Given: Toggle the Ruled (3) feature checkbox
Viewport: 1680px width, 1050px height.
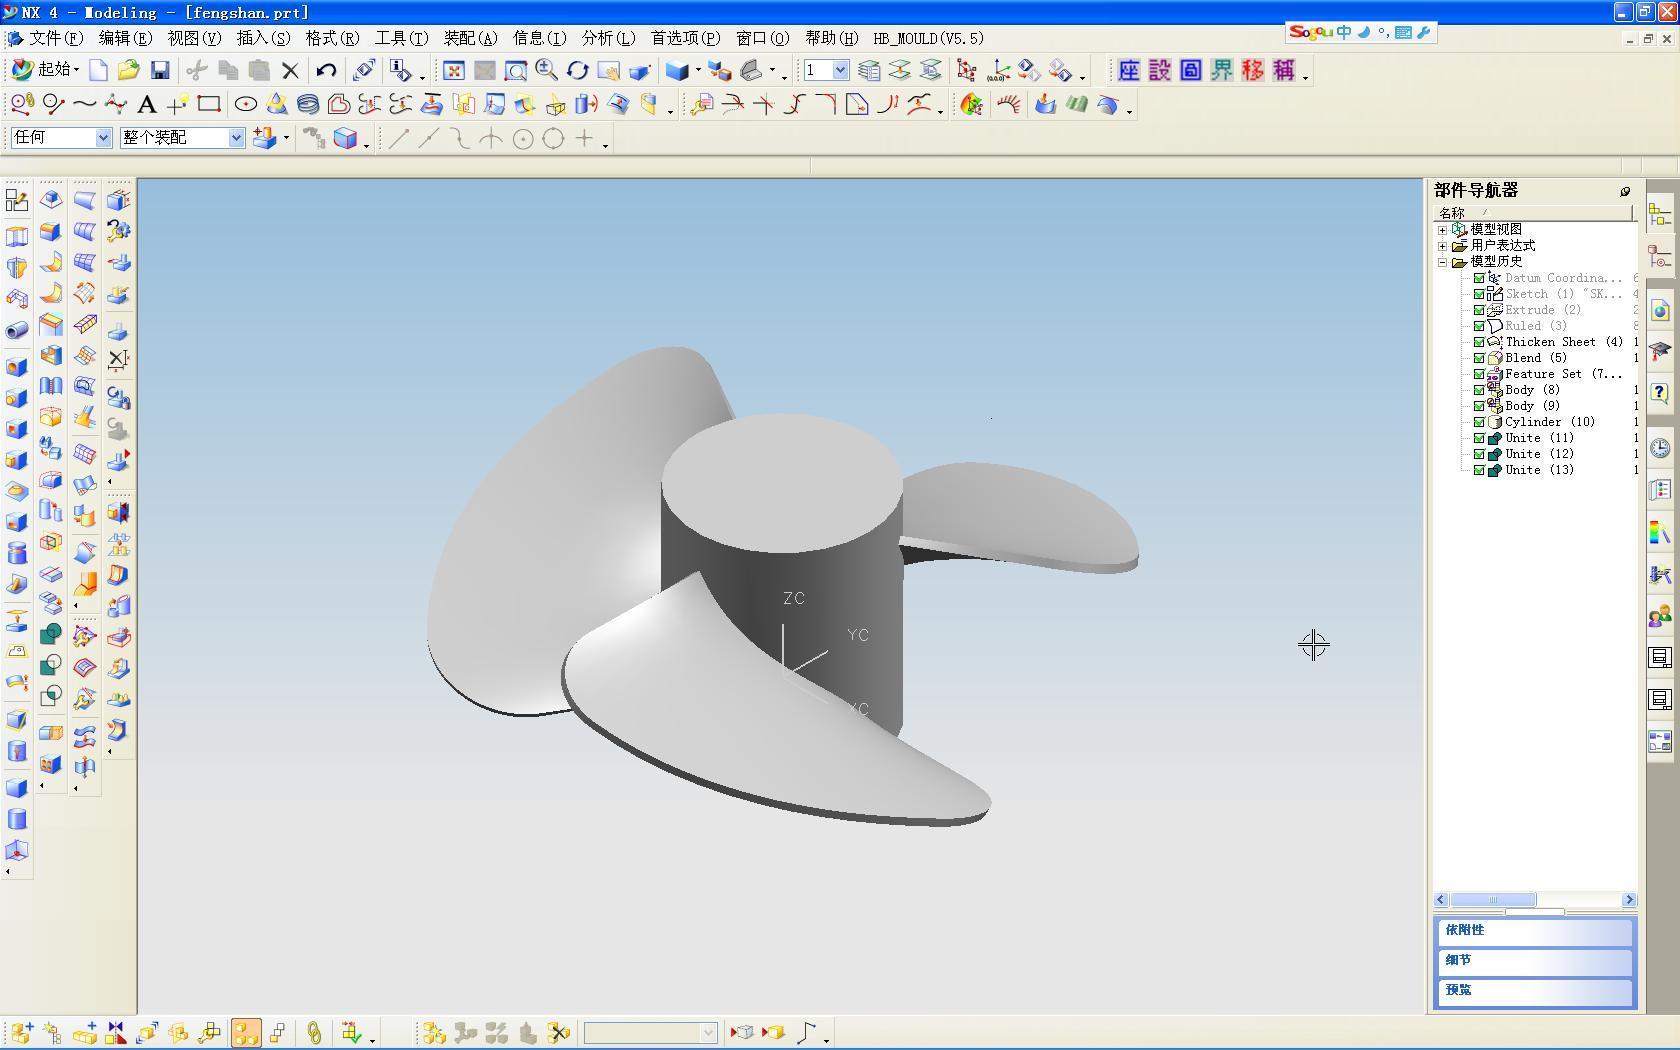Looking at the screenshot, I should 1479,326.
